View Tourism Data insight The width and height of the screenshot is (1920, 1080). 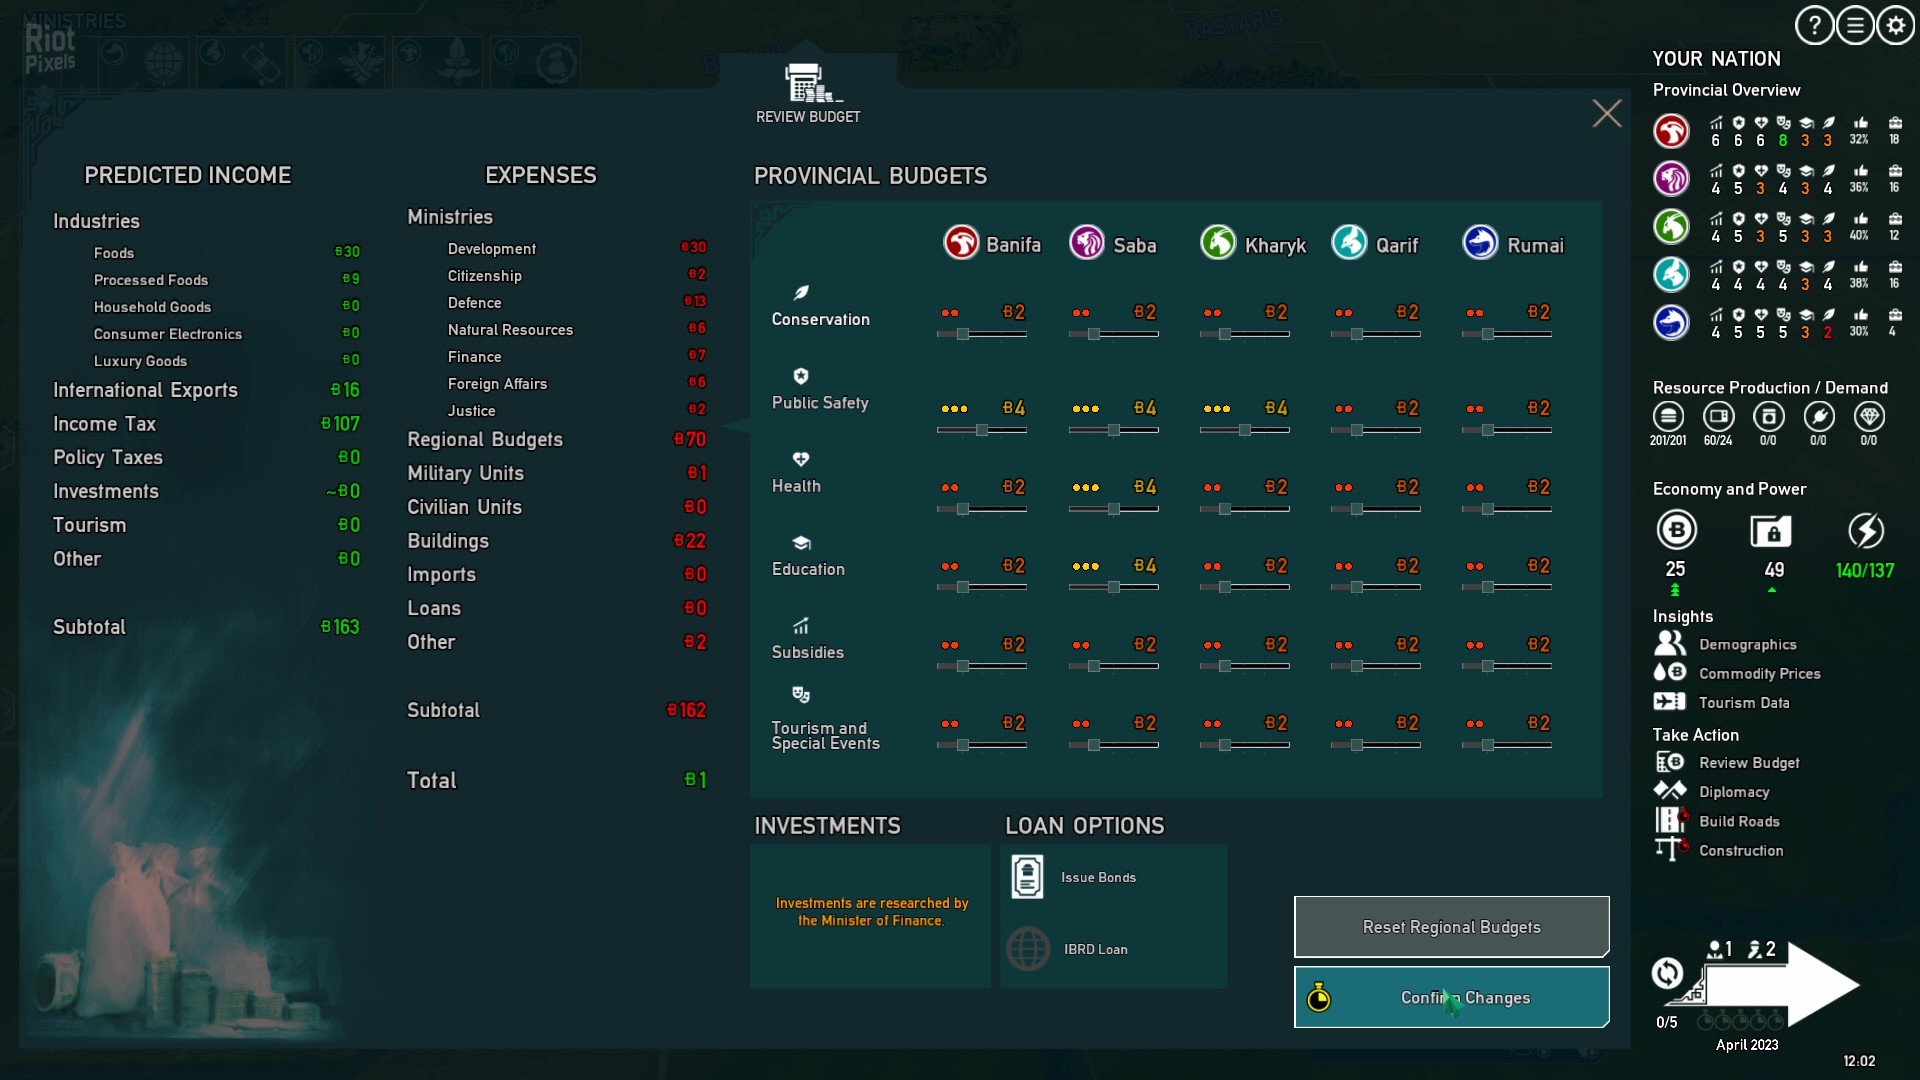pyautogui.click(x=1745, y=703)
